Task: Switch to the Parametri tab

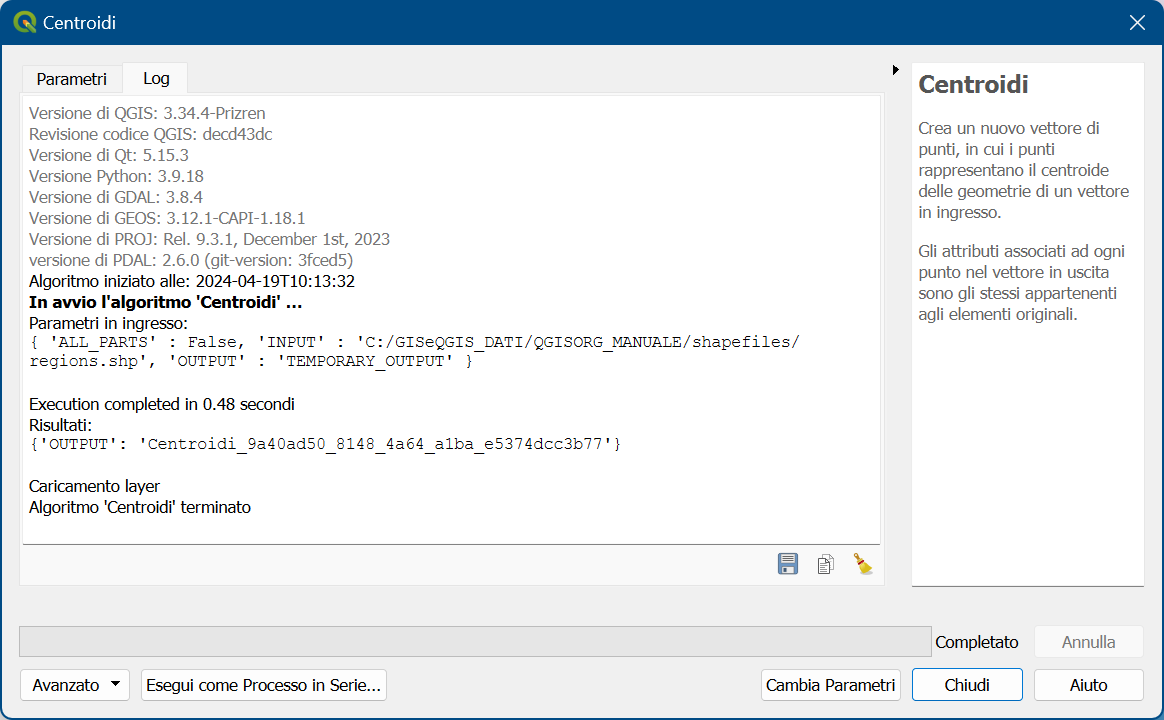Action: point(71,79)
